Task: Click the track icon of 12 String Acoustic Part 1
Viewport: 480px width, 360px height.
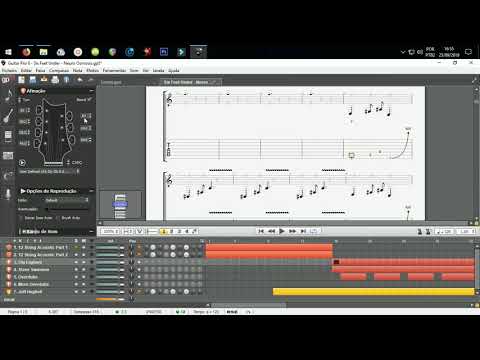Action: point(9,247)
